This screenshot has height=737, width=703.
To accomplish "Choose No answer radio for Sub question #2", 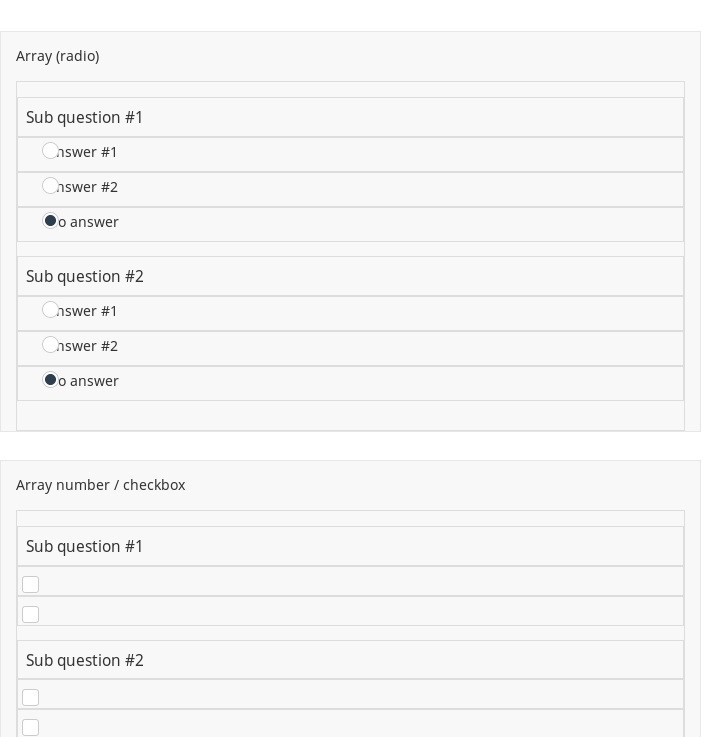I will click(x=50, y=380).
